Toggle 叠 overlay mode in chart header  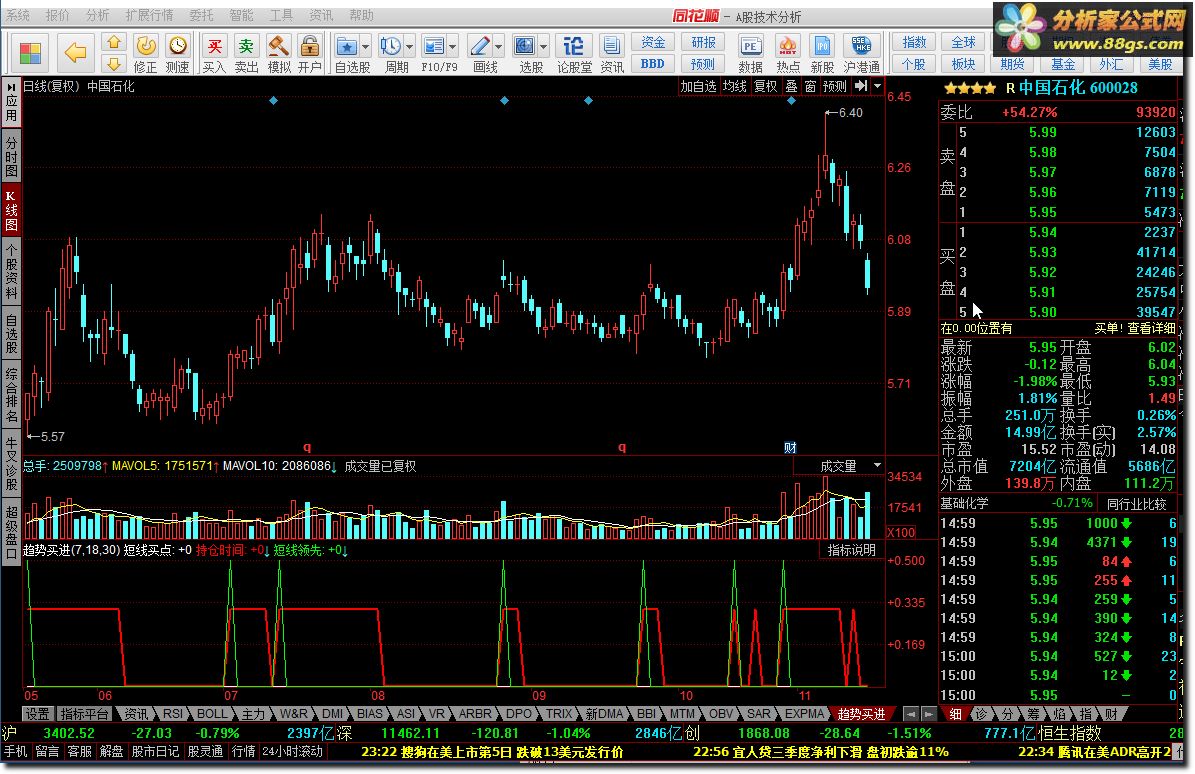(x=792, y=86)
